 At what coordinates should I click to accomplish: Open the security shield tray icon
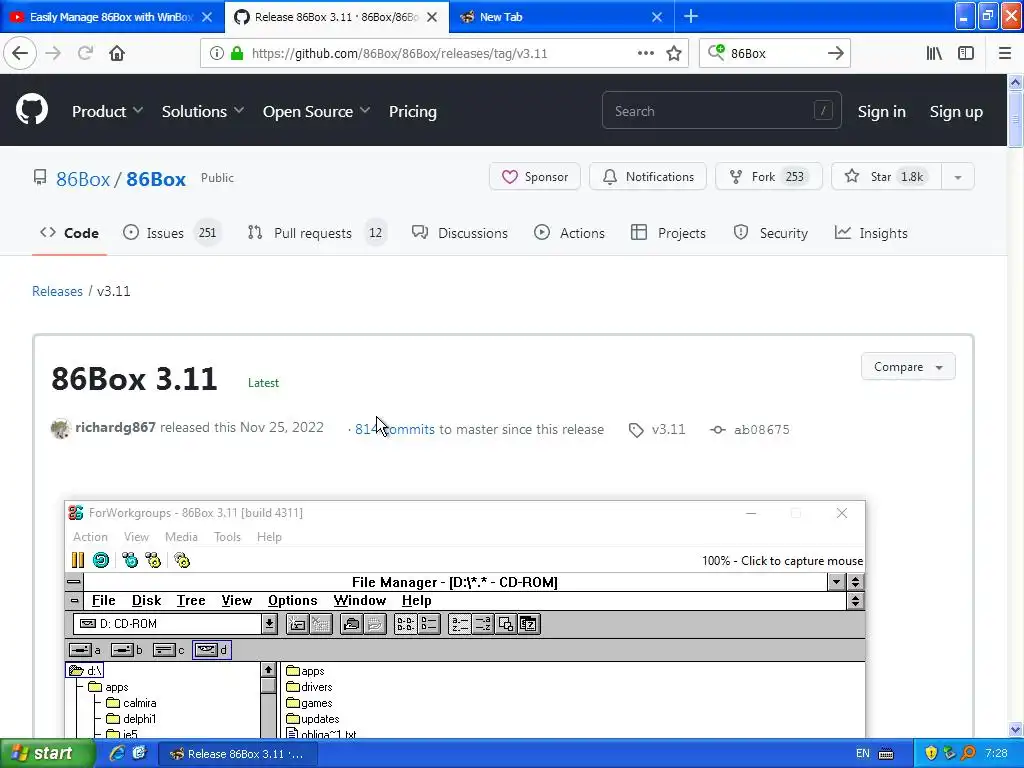click(931, 754)
